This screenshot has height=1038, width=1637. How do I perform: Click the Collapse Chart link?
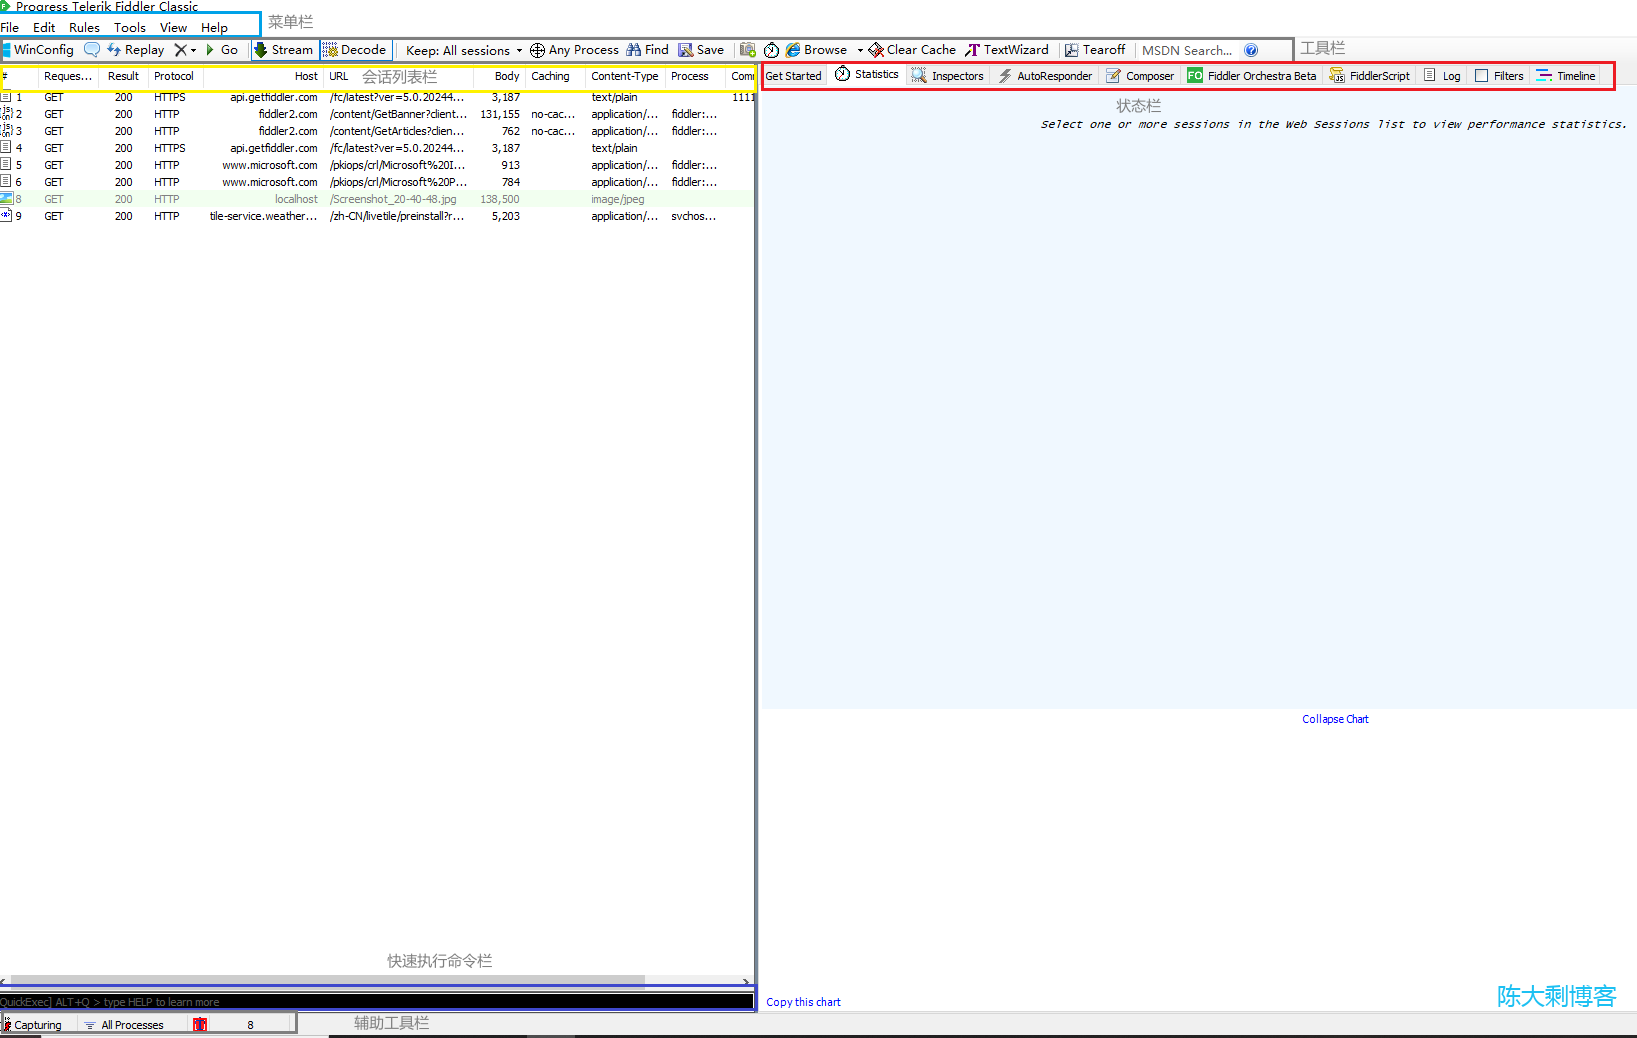(x=1335, y=719)
